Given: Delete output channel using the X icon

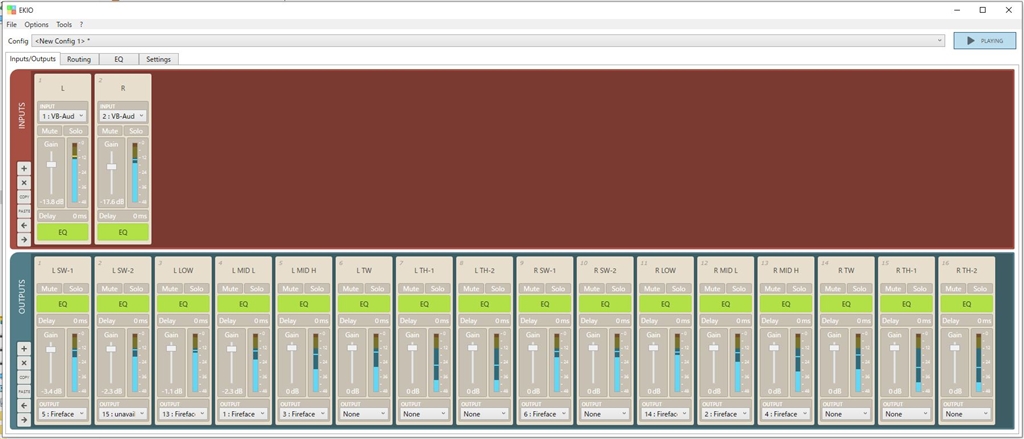Looking at the screenshot, I should tap(24, 363).
